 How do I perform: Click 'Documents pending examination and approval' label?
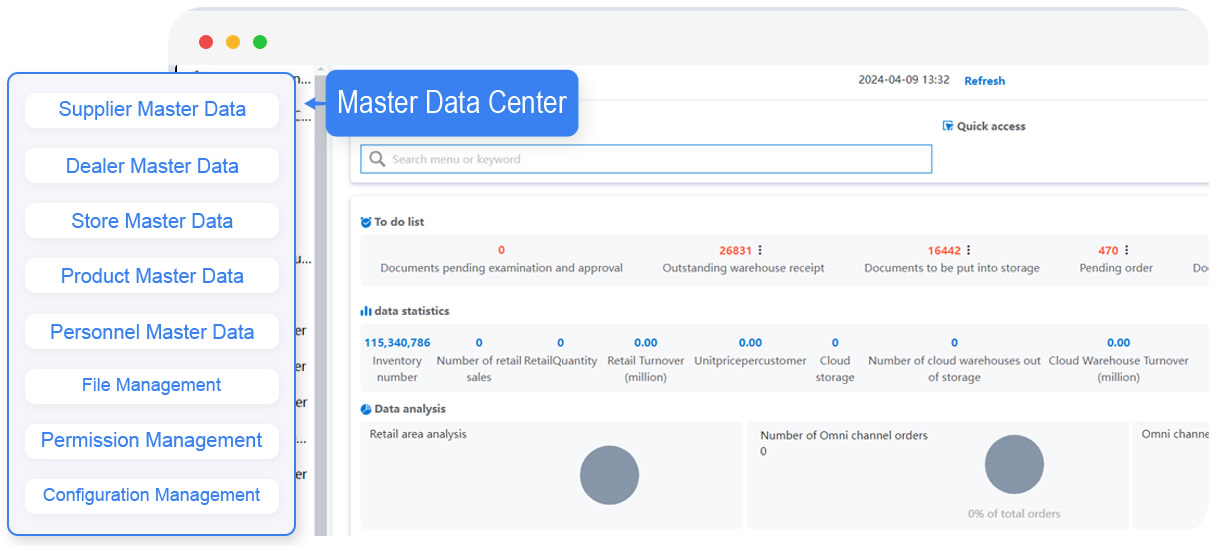pos(501,268)
